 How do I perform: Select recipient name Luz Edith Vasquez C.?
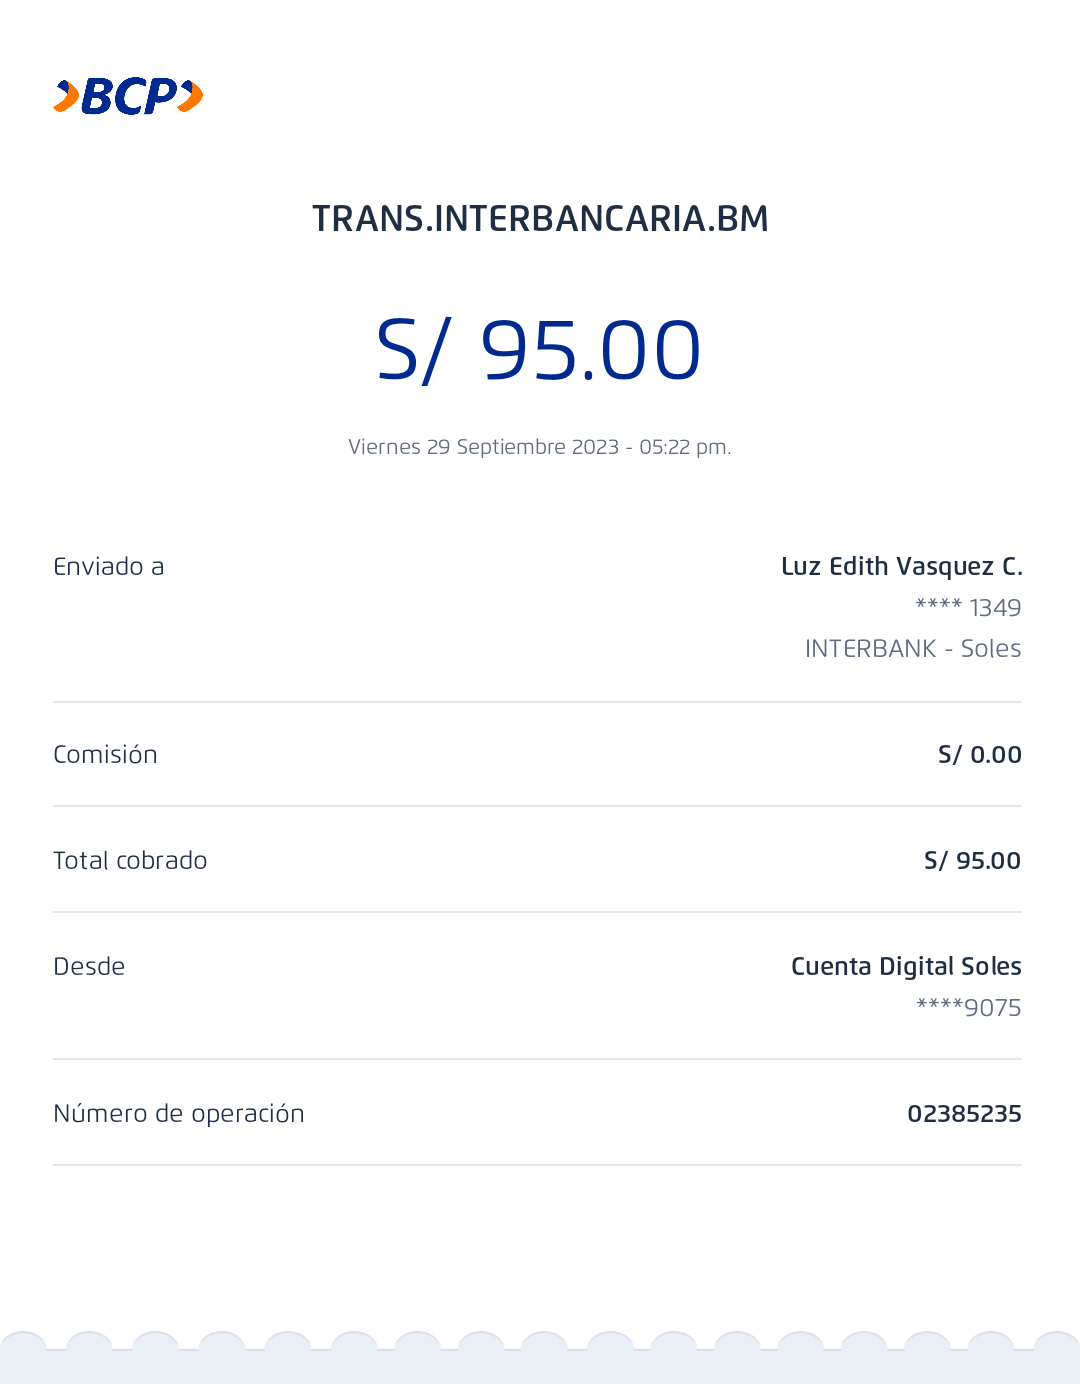click(901, 567)
